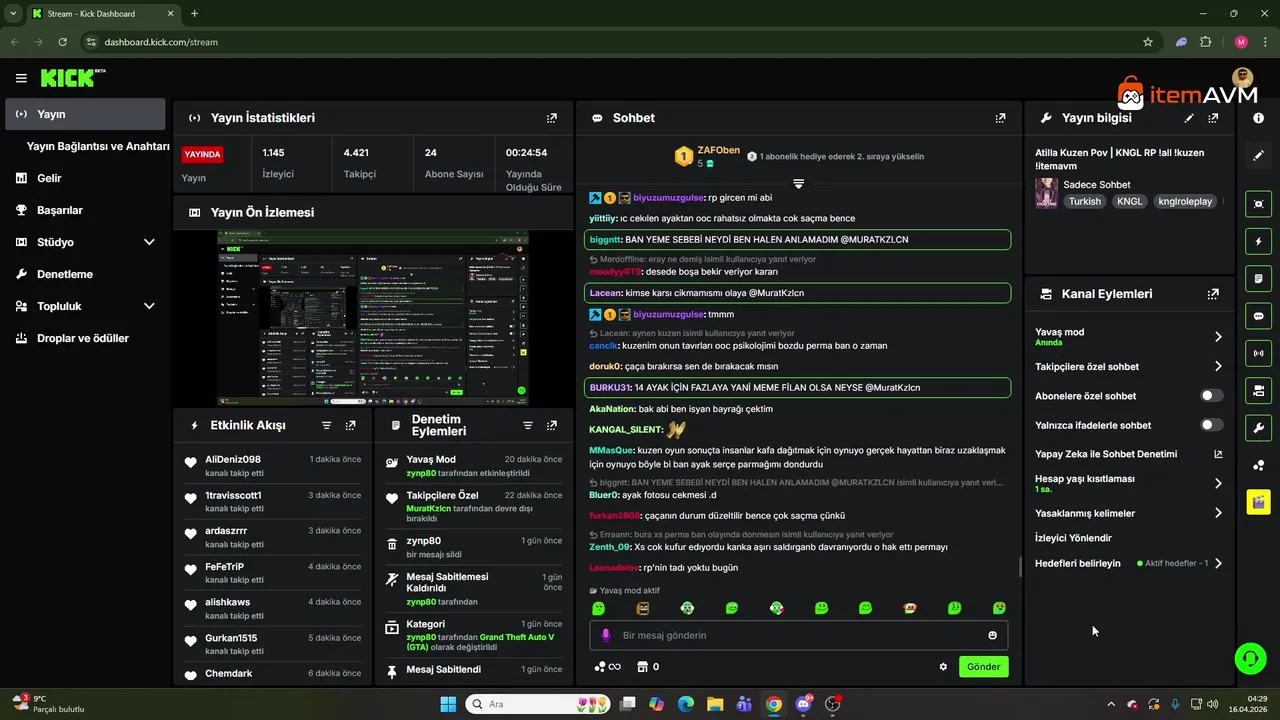1280x720 pixels.
Task: Toggle the moderation notes widget icon in sidebar
Action: pos(1258,278)
